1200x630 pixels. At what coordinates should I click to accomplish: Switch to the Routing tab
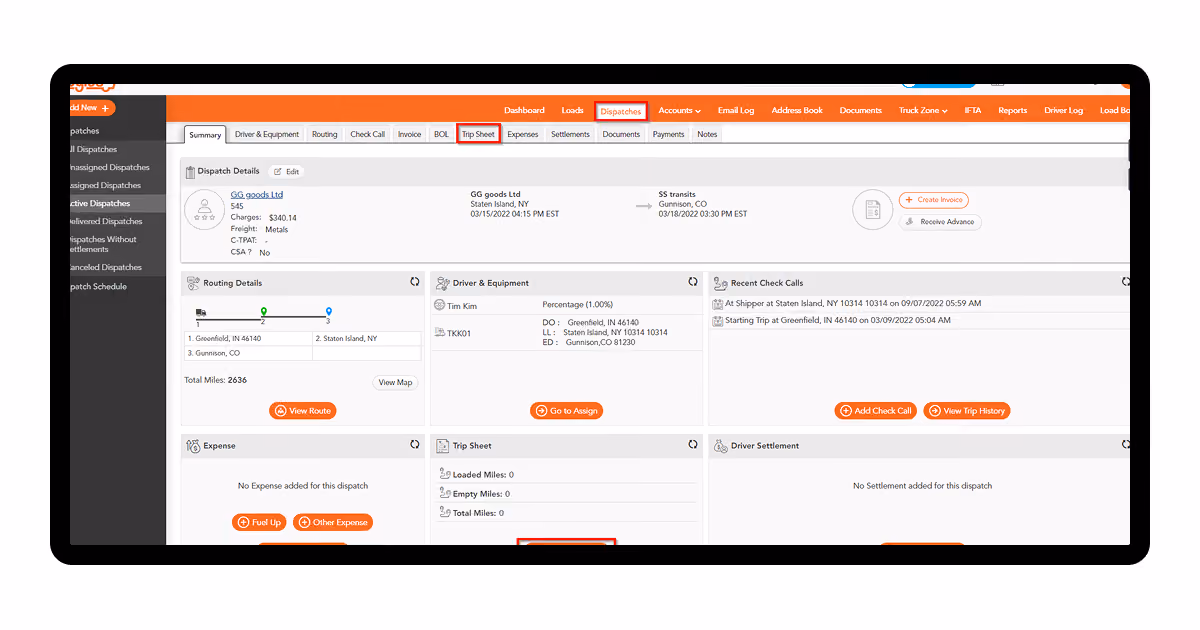coord(324,134)
